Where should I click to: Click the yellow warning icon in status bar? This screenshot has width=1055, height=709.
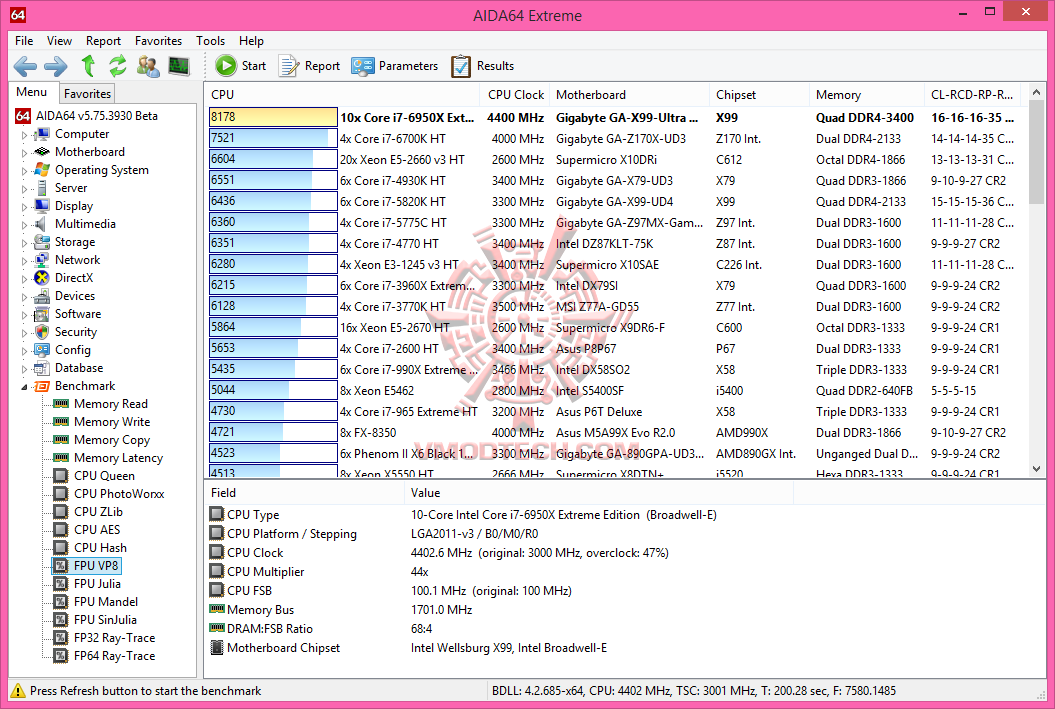[18, 691]
